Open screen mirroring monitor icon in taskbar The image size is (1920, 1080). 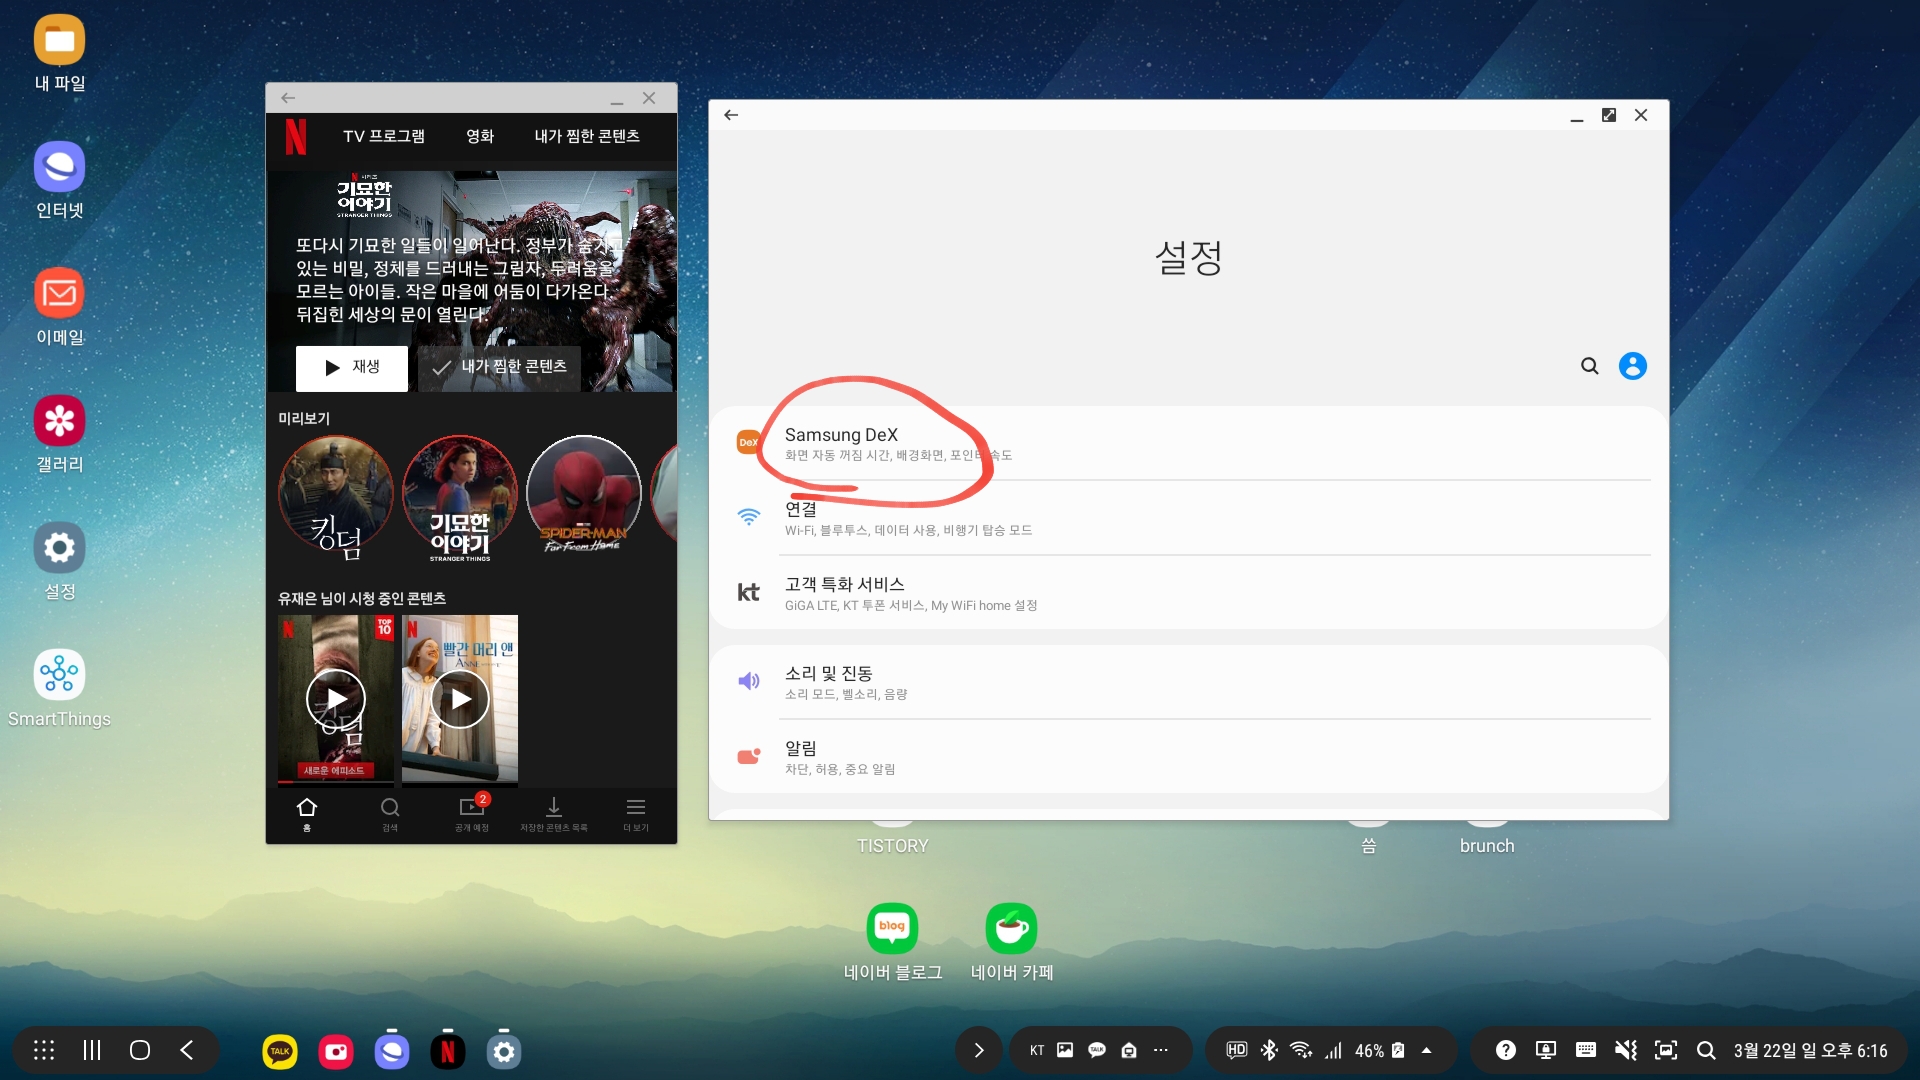click(1546, 1050)
